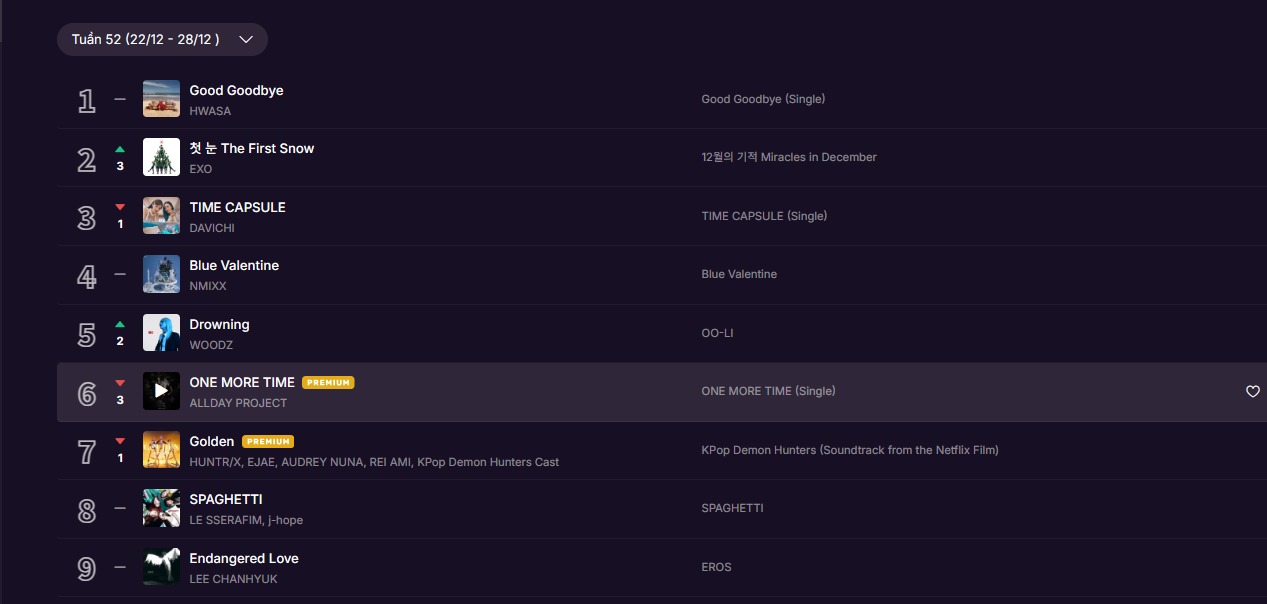The width and height of the screenshot is (1267, 604).
Task: Click the SPAGHETTI cover thumbnail
Action: 161,508
